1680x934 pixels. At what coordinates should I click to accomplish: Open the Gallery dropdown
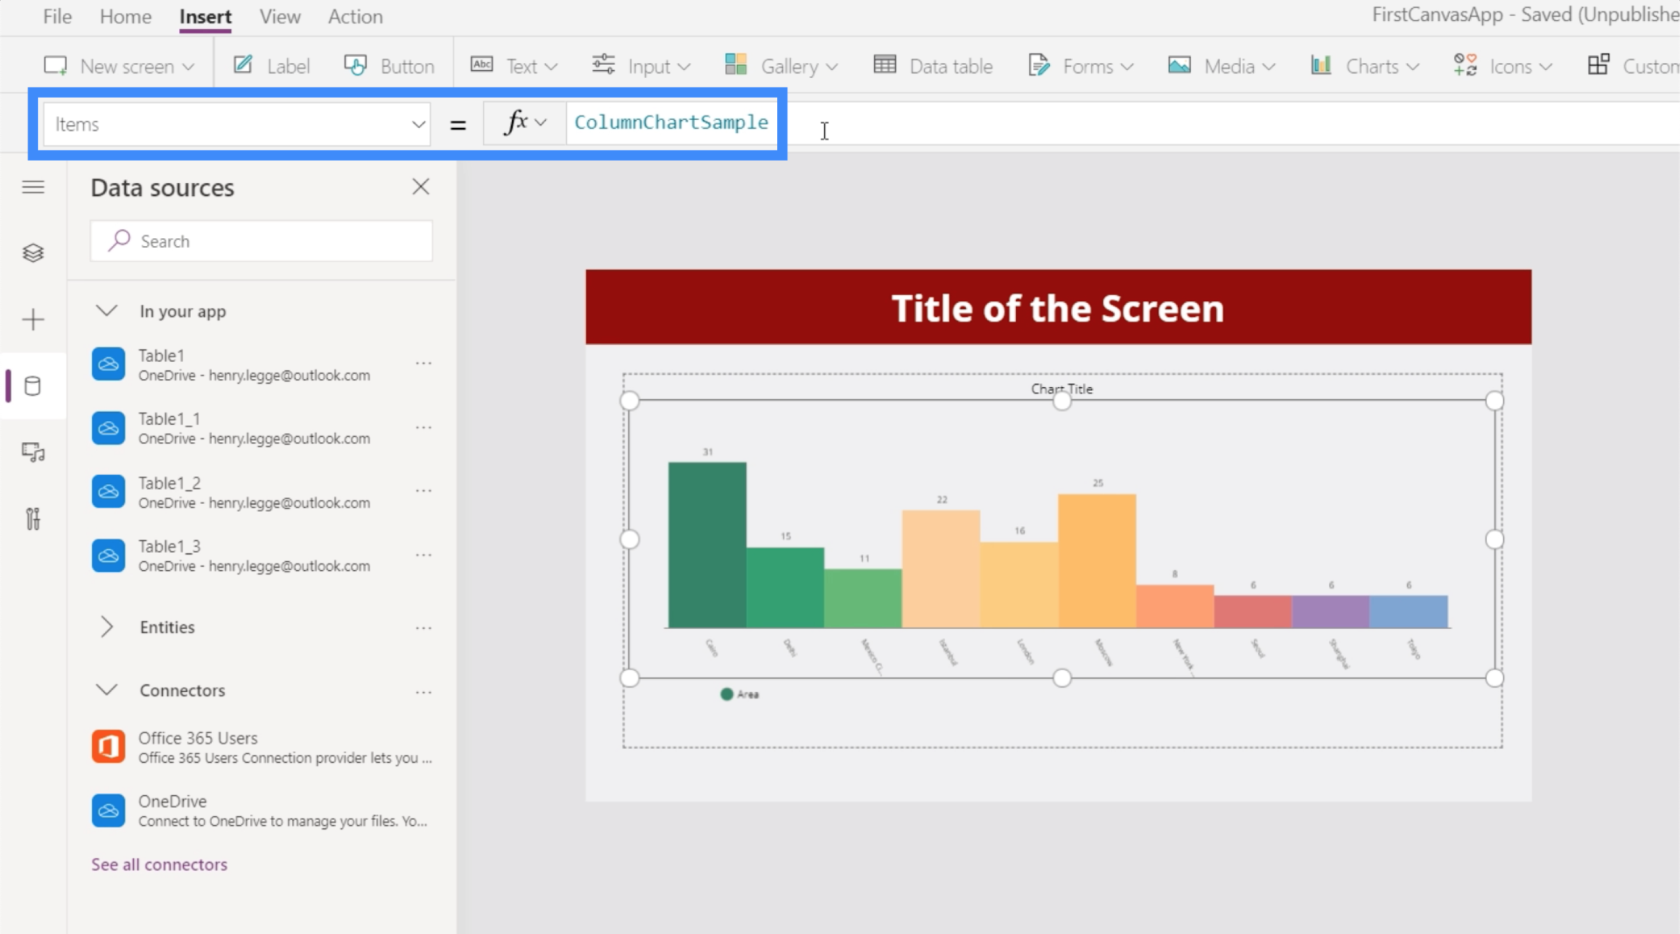(781, 66)
